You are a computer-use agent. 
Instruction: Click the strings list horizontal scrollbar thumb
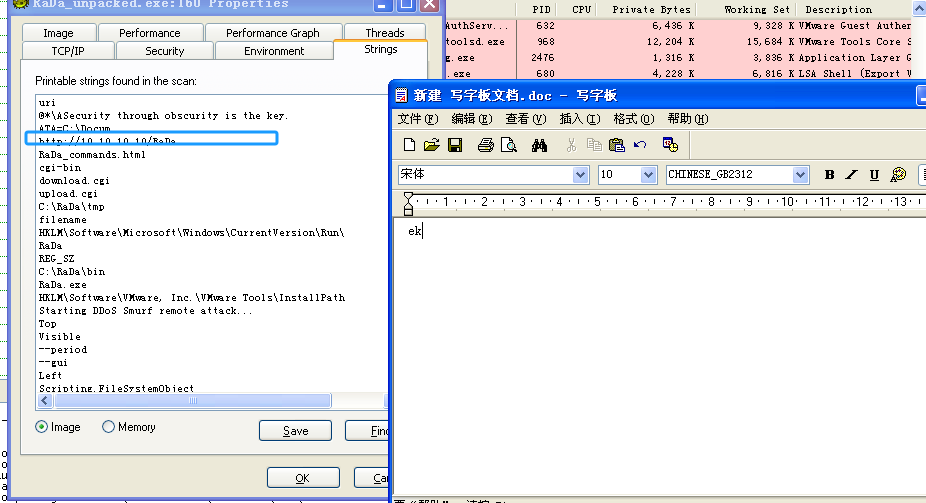[193, 400]
